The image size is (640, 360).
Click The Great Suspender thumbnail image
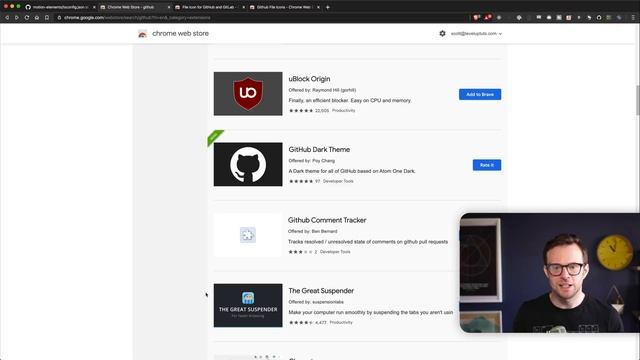point(248,305)
